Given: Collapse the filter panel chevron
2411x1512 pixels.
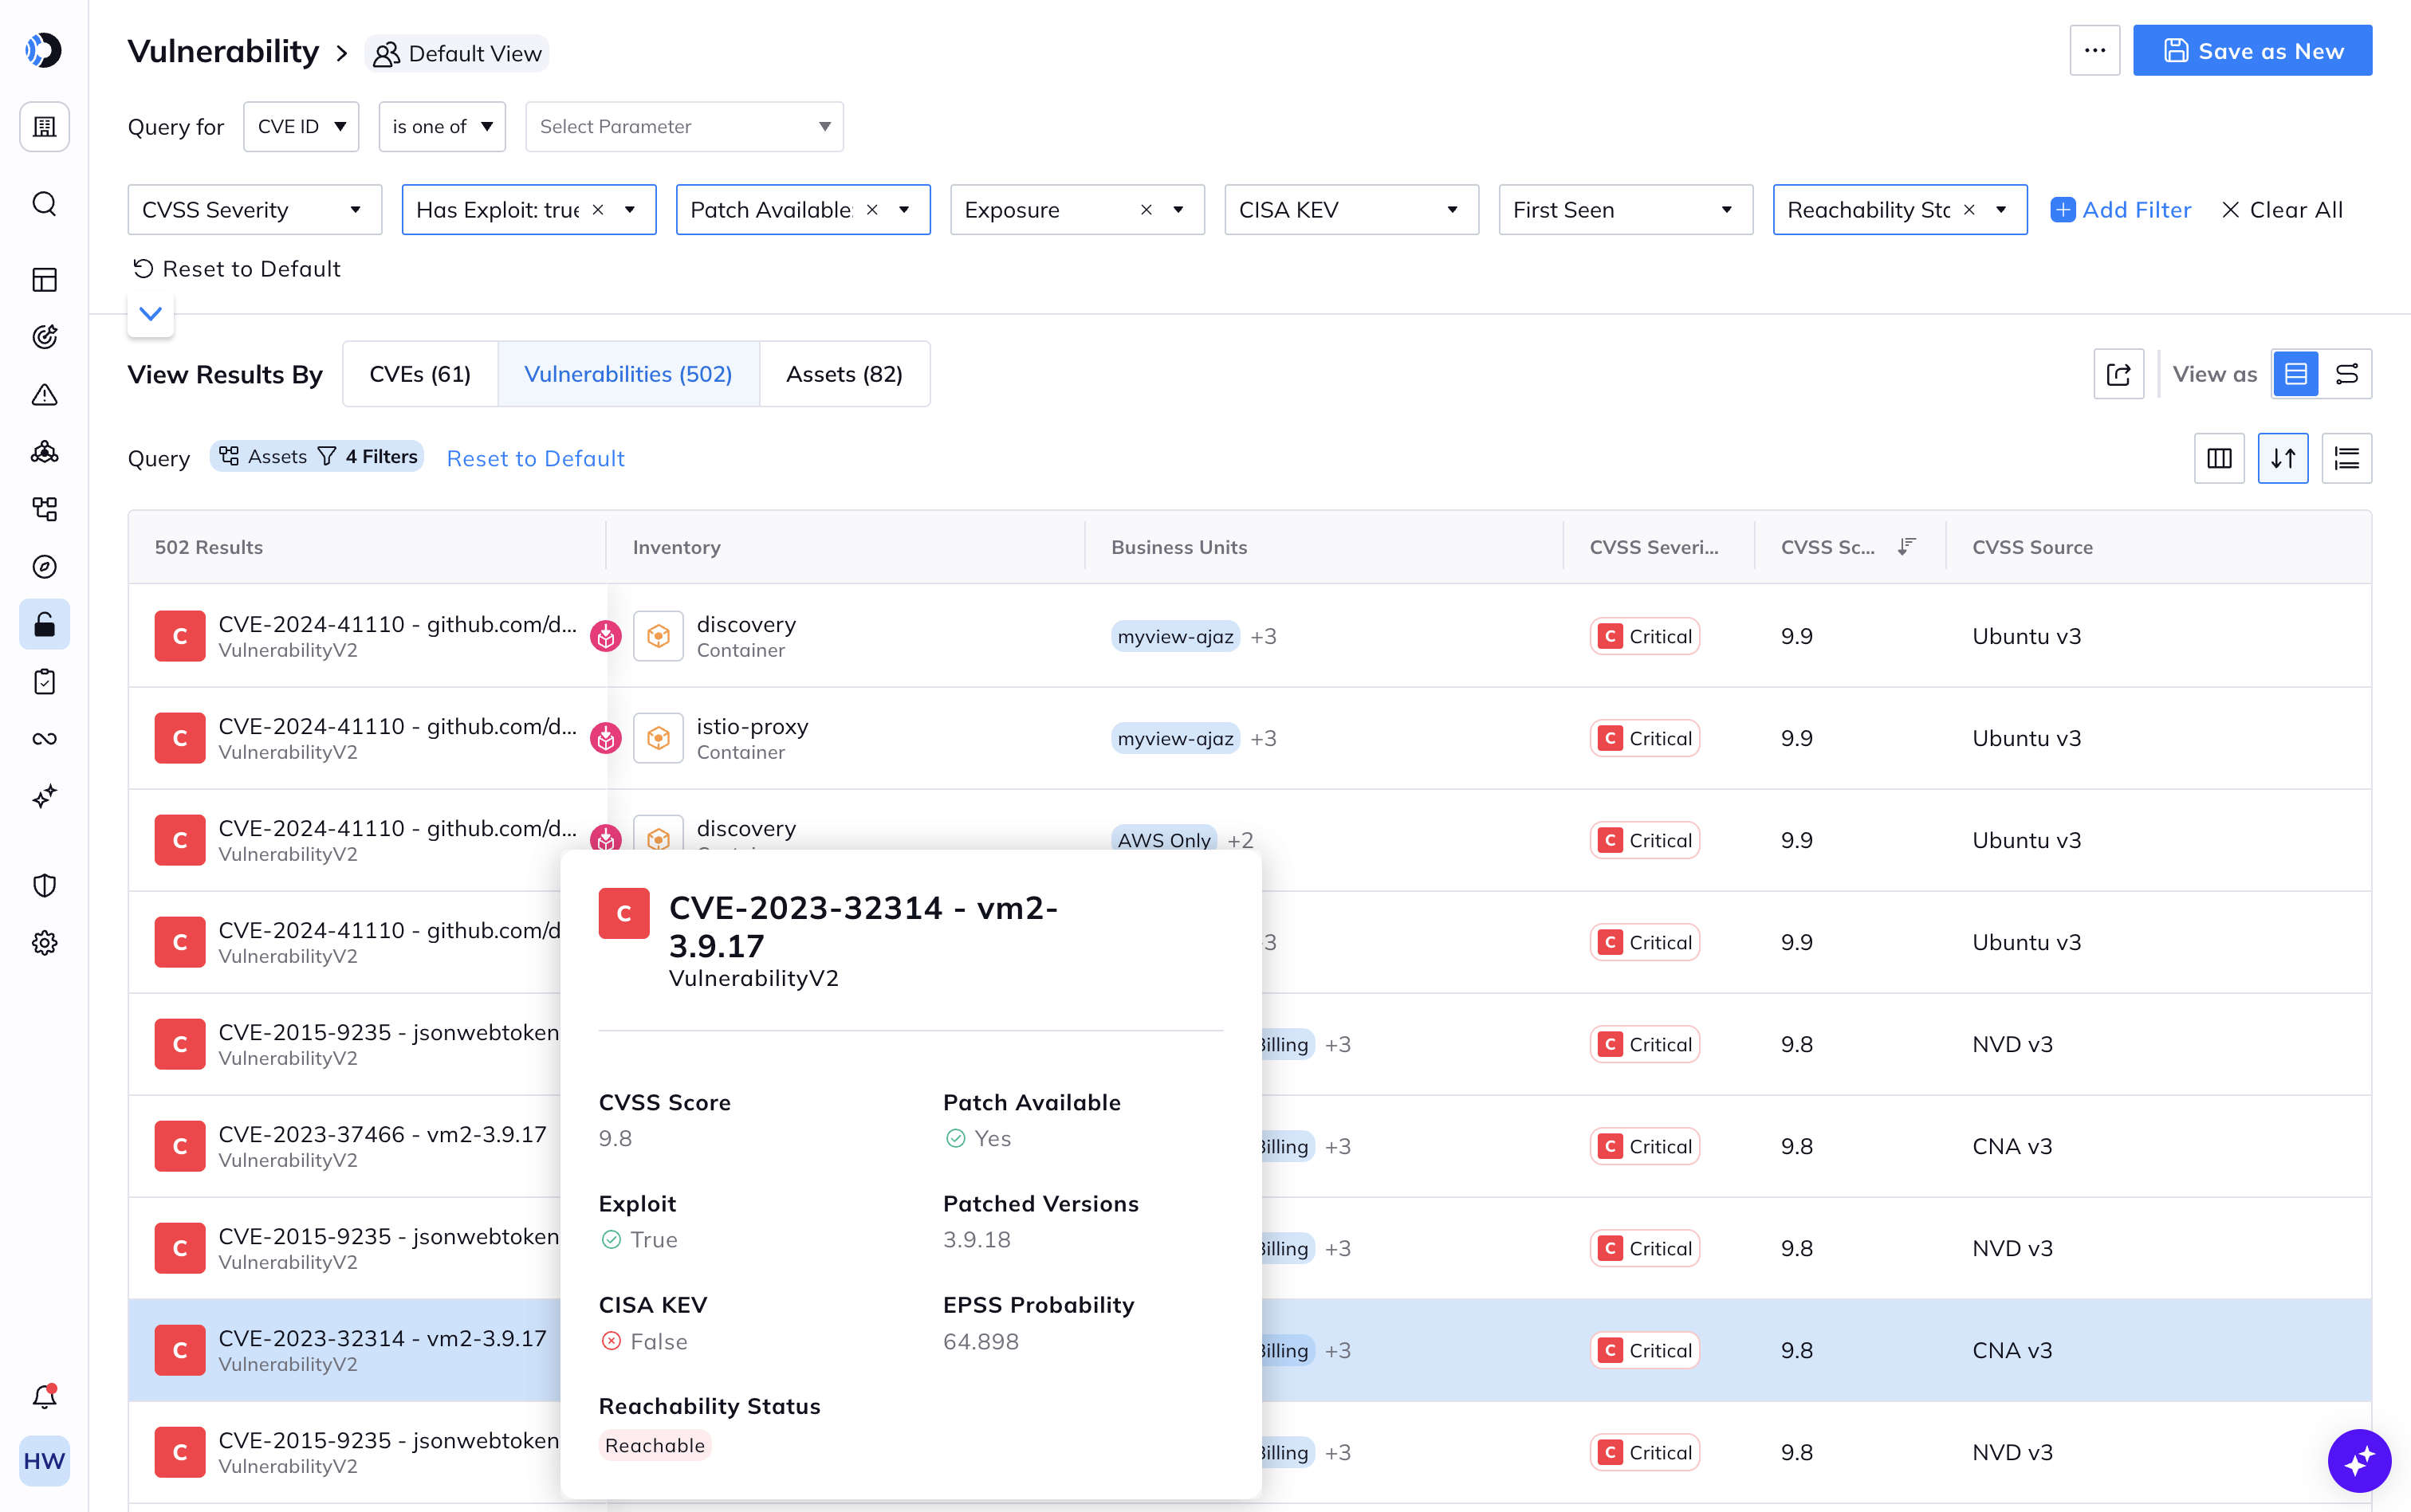Looking at the screenshot, I should coord(151,314).
